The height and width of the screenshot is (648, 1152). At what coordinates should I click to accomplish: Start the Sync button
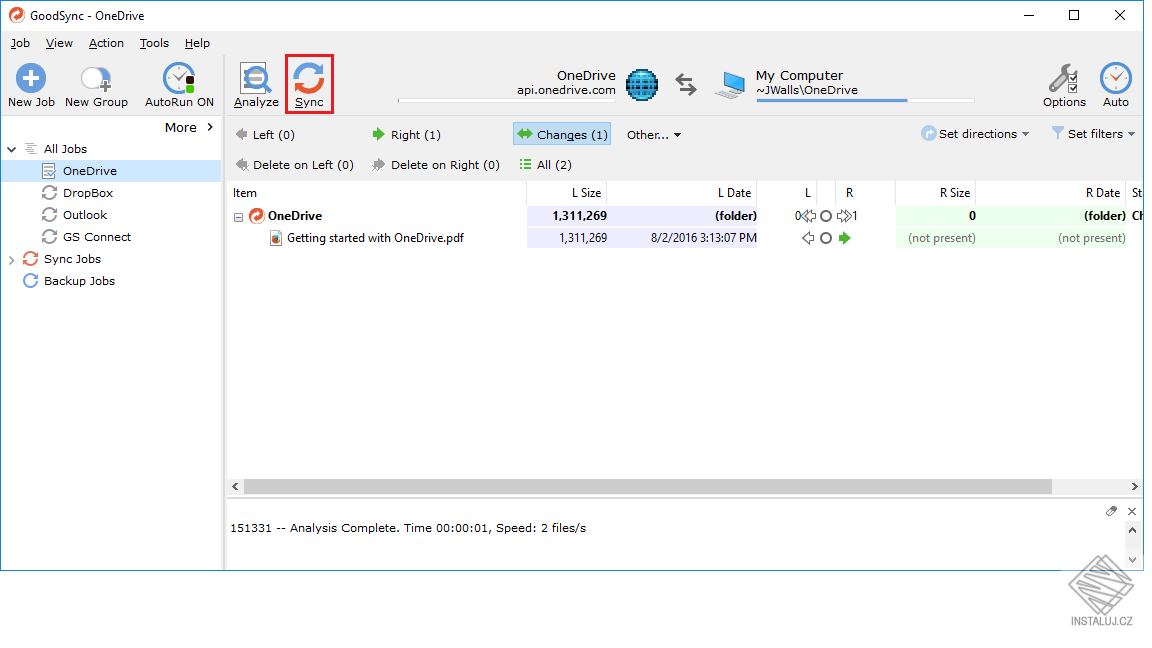[309, 85]
